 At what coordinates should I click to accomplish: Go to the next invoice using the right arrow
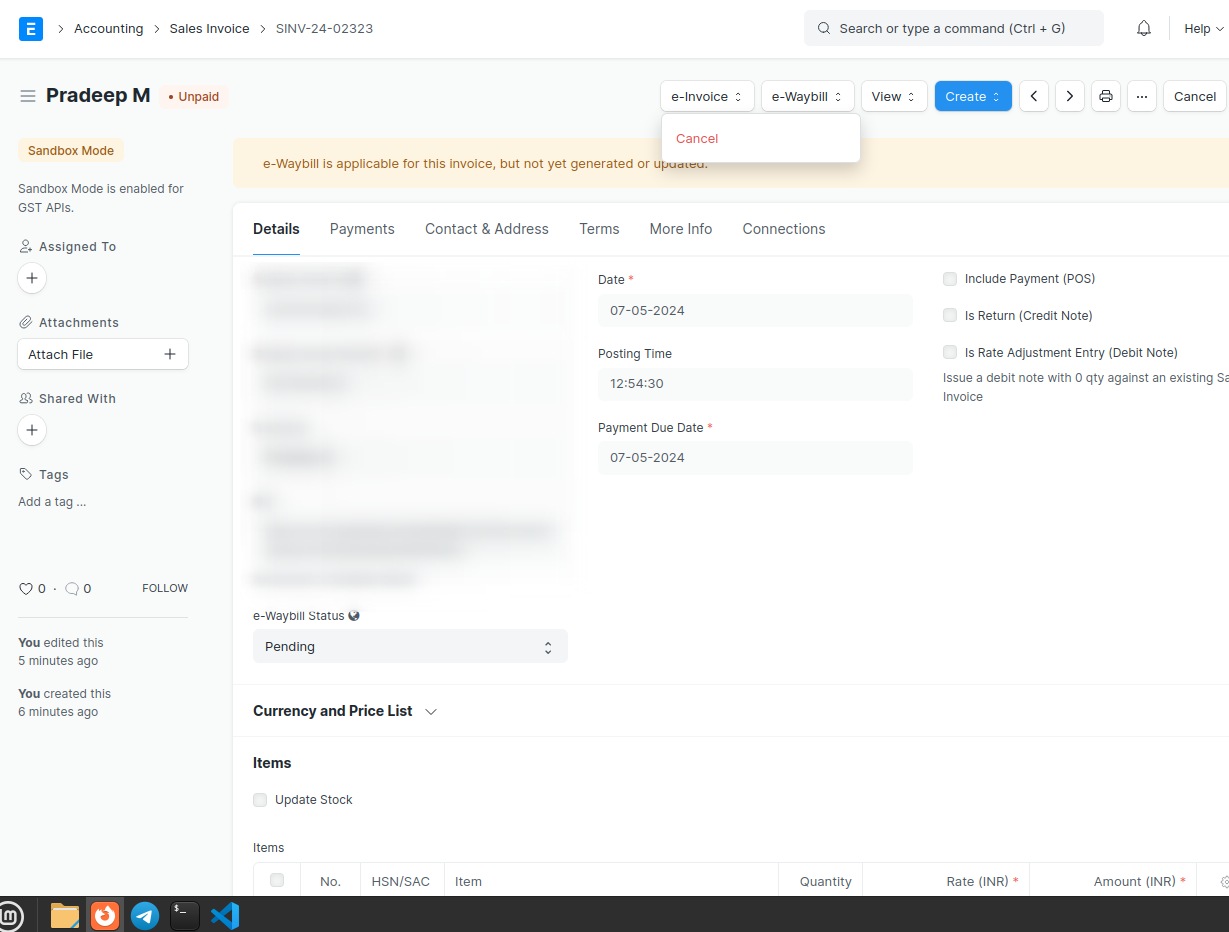(1070, 97)
